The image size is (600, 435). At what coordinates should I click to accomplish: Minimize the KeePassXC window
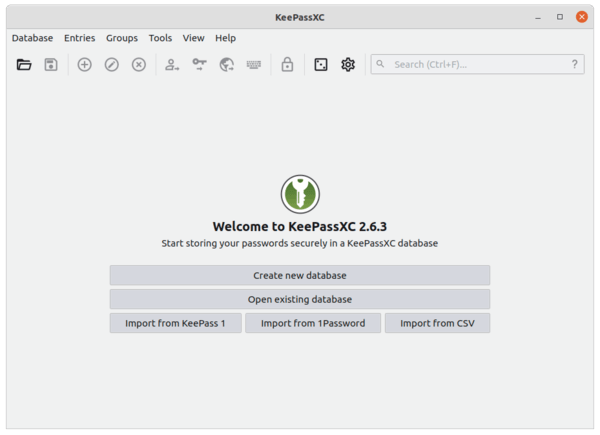click(x=538, y=17)
